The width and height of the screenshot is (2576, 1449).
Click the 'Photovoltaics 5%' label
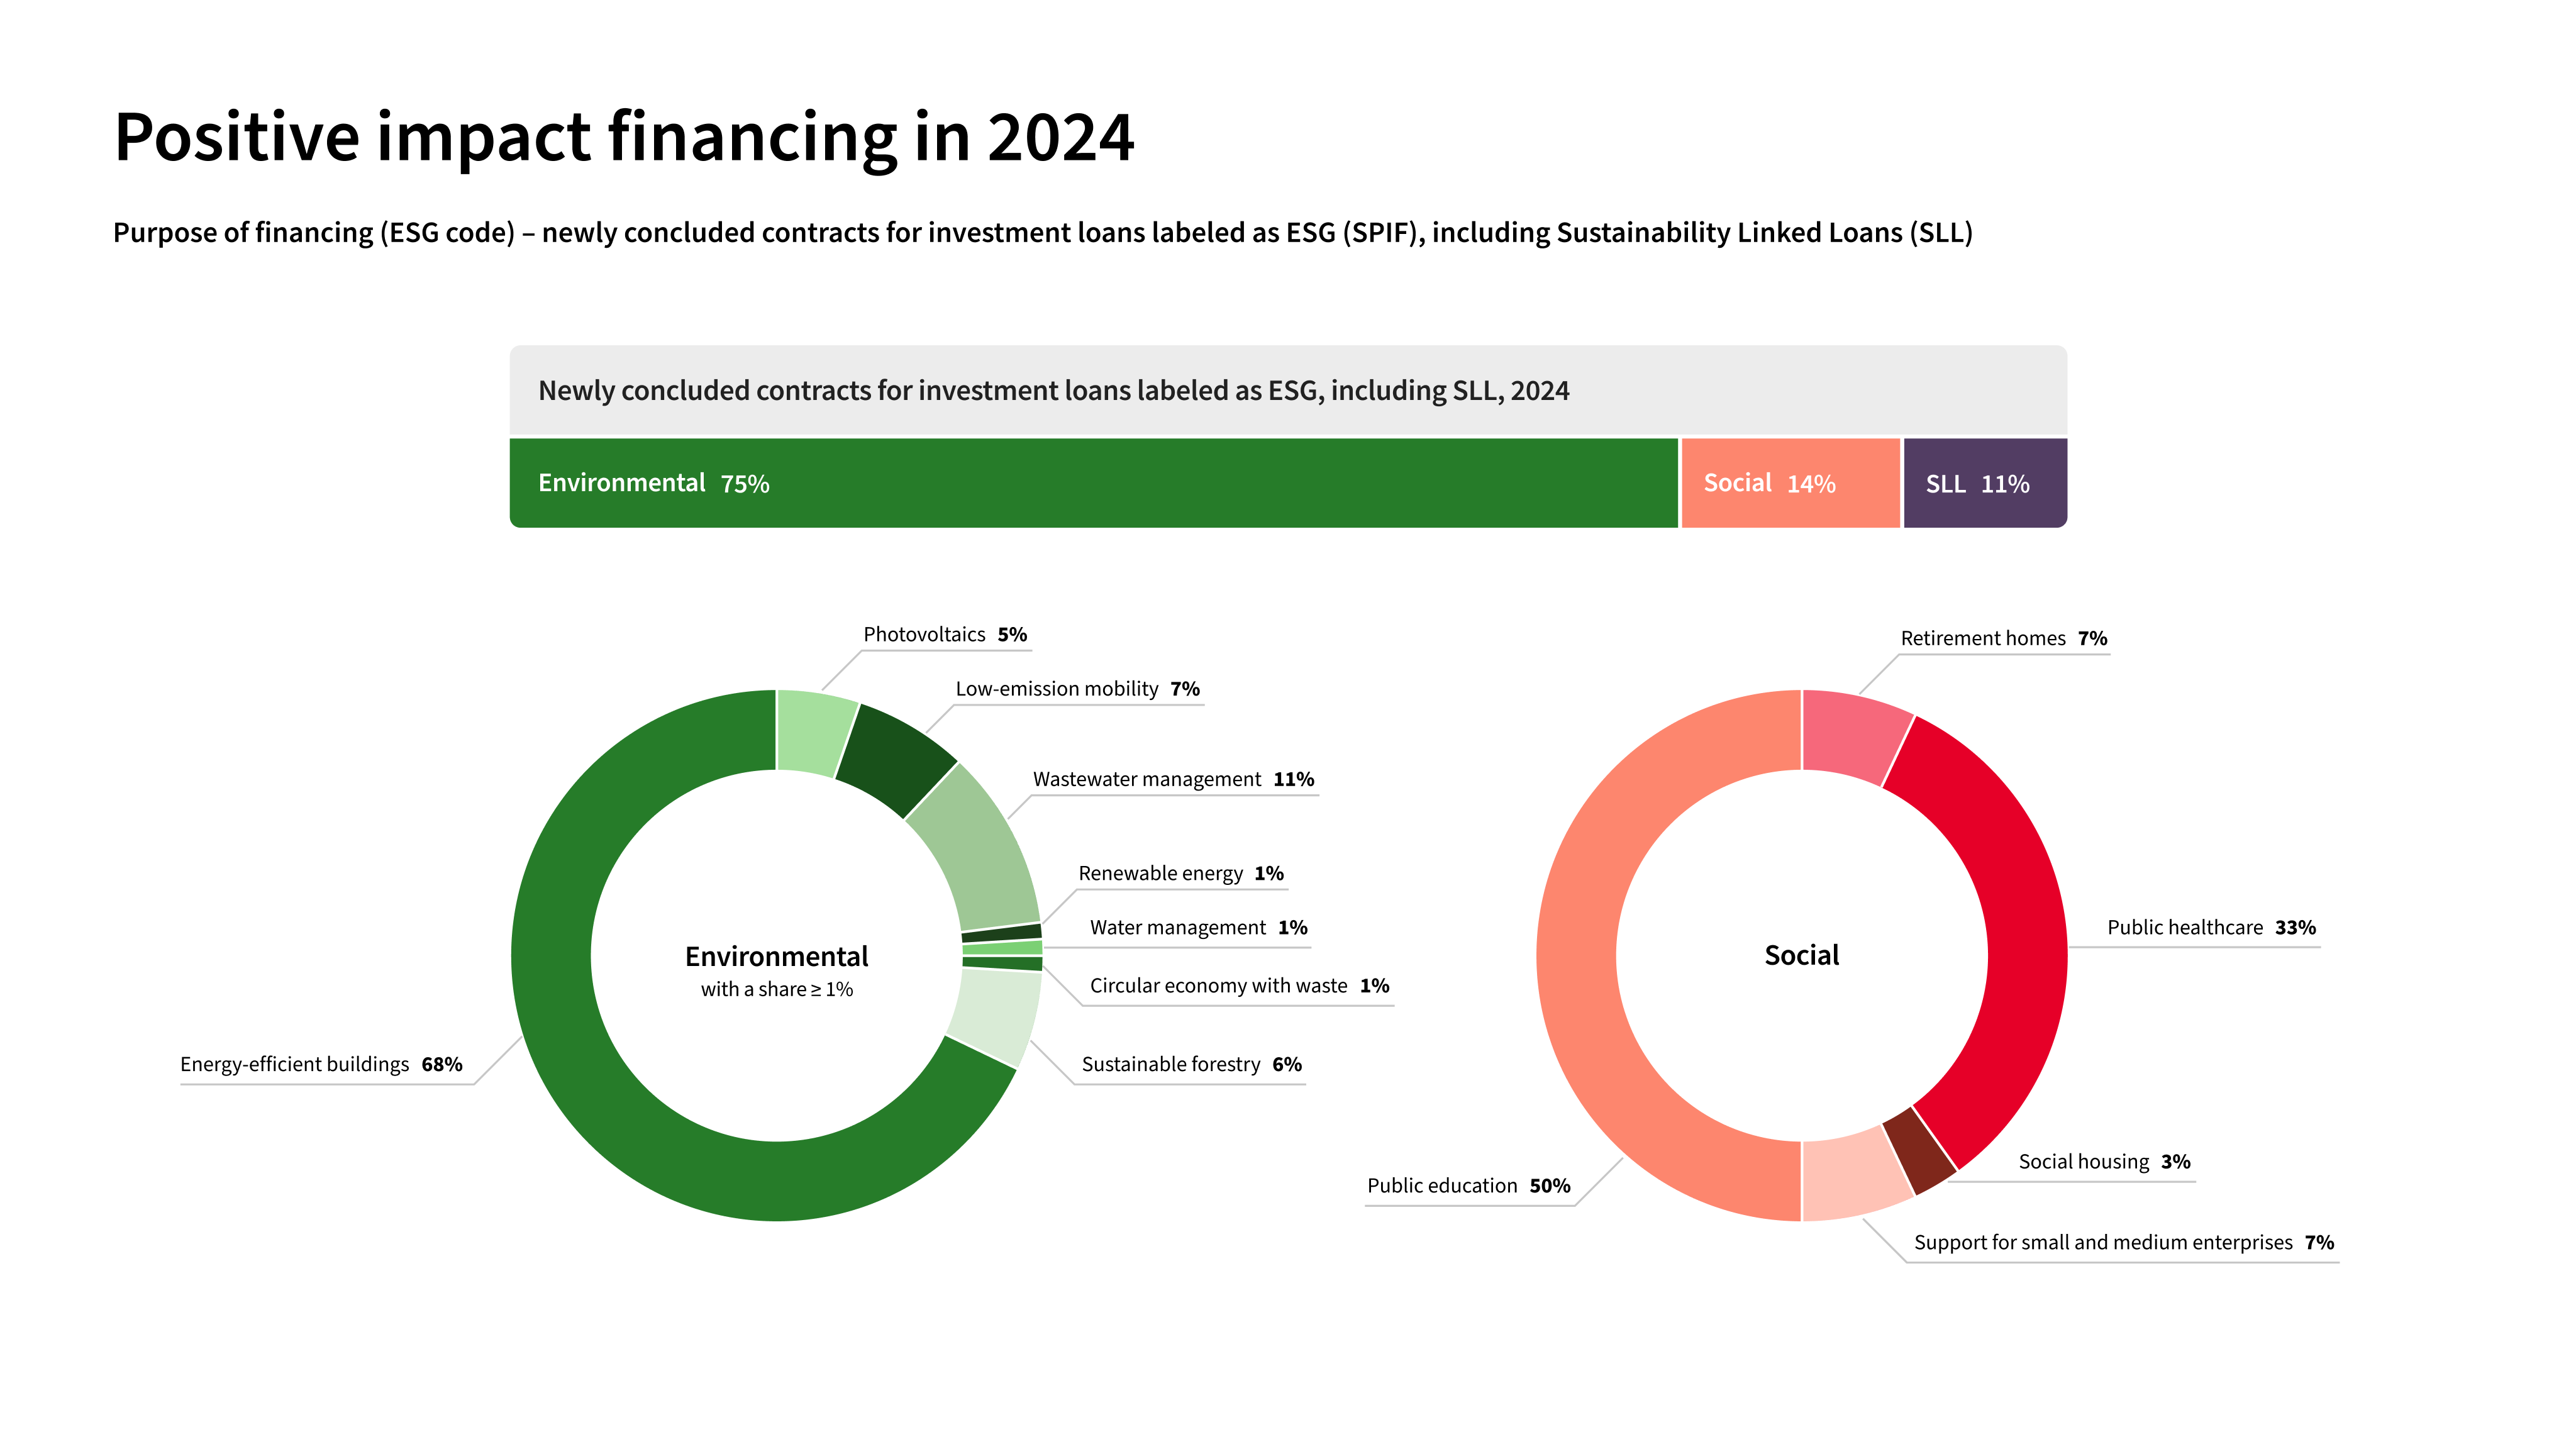(945, 635)
